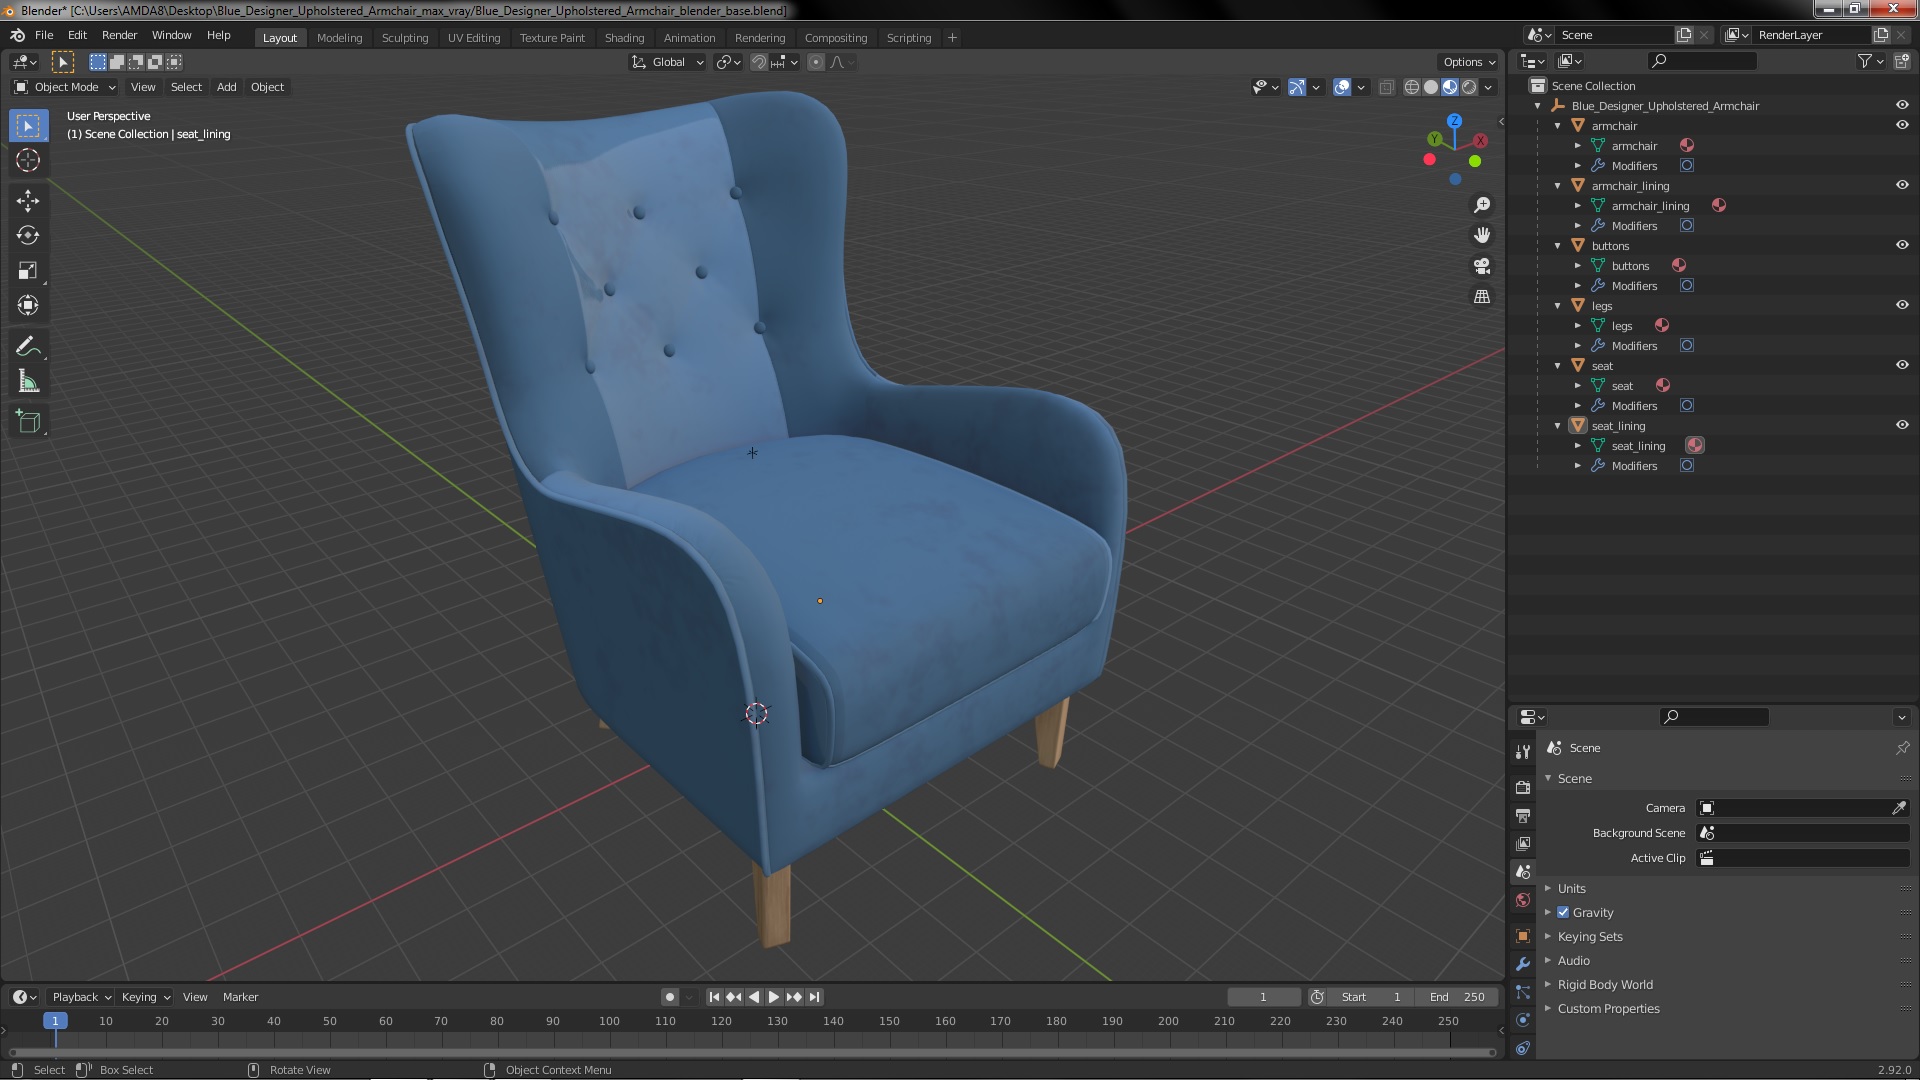Open Modifier properties tab icon
Viewport: 1920px width, 1080px height.
(1523, 964)
